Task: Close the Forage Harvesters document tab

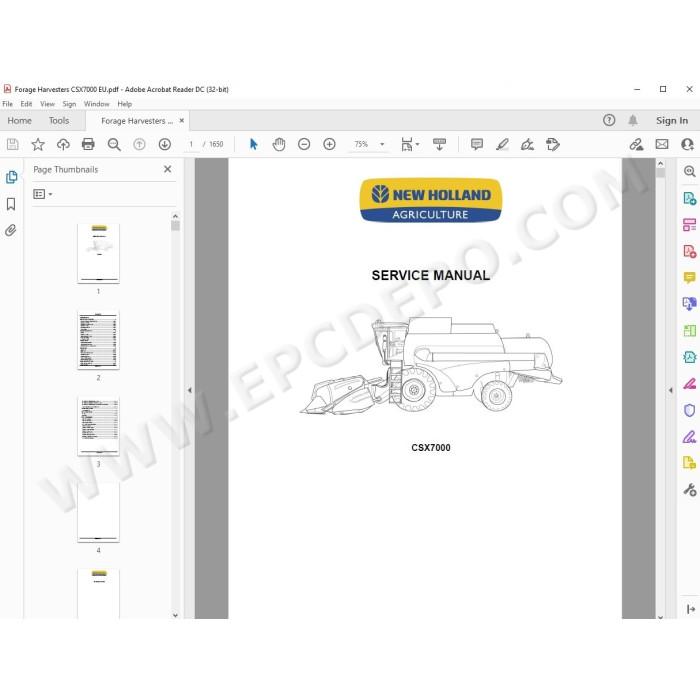Action: [x=182, y=121]
